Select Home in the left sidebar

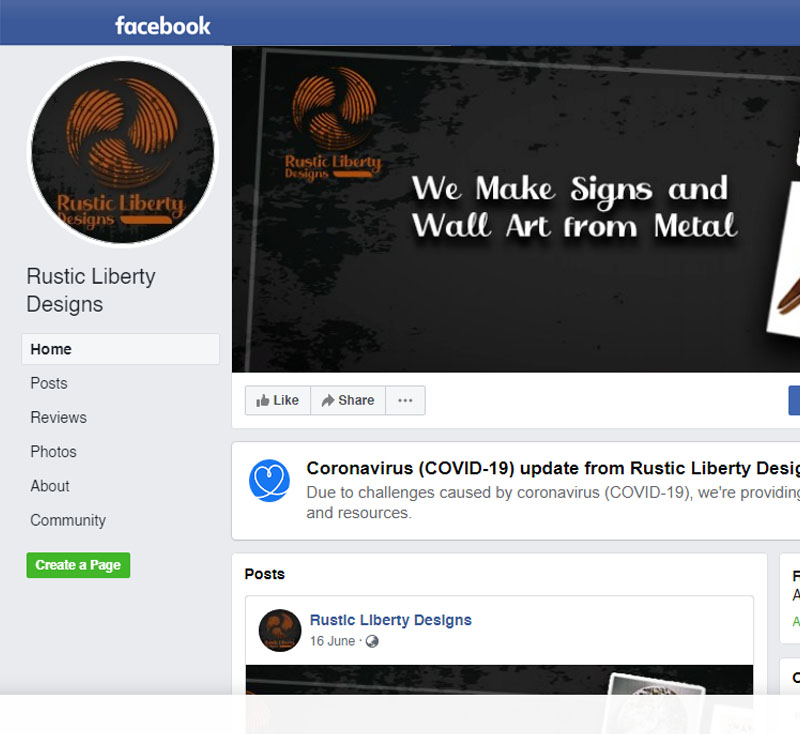(x=51, y=349)
